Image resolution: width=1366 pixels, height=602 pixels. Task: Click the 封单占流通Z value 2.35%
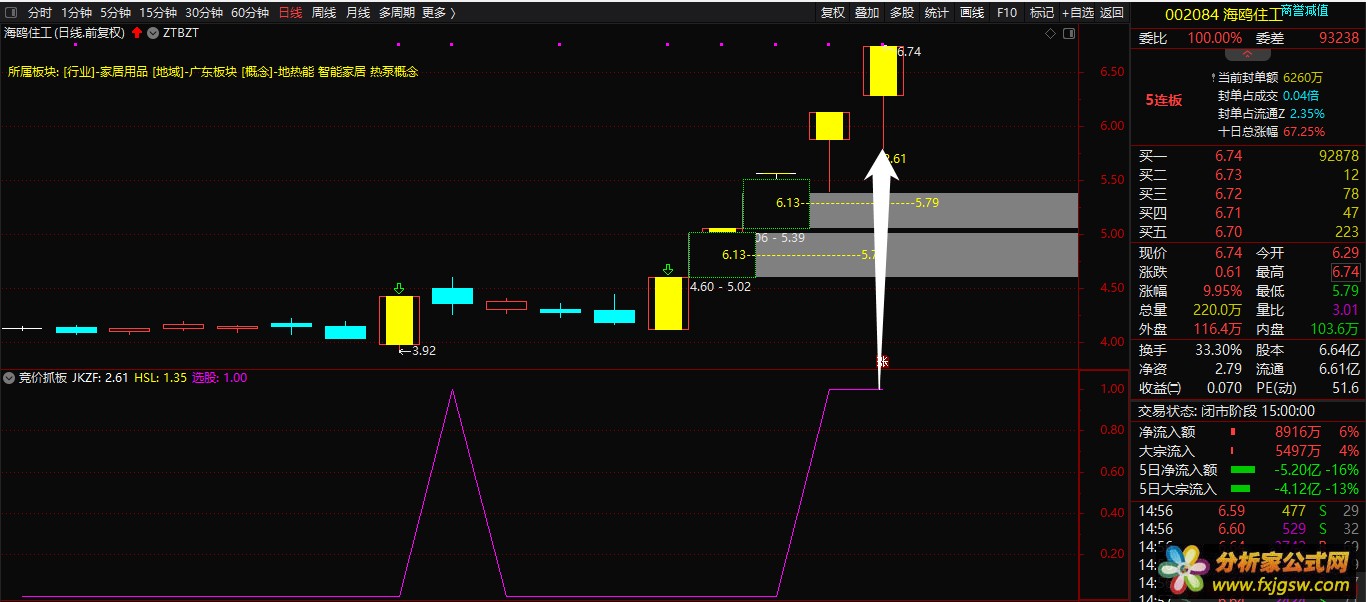point(1307,113)
